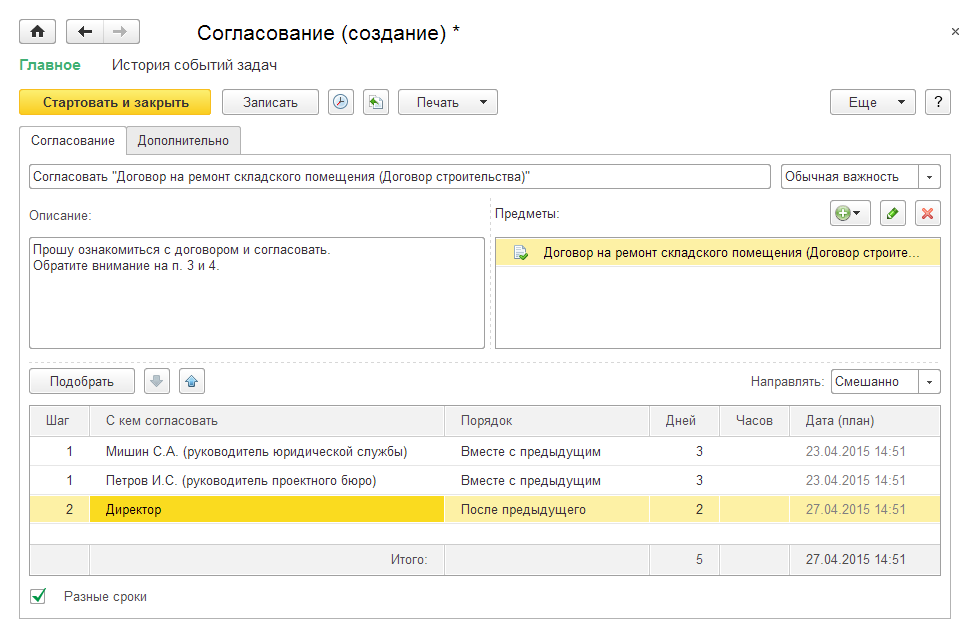Move the selected approver down
Screen dimensions: 977x633
tap(156, 381)
